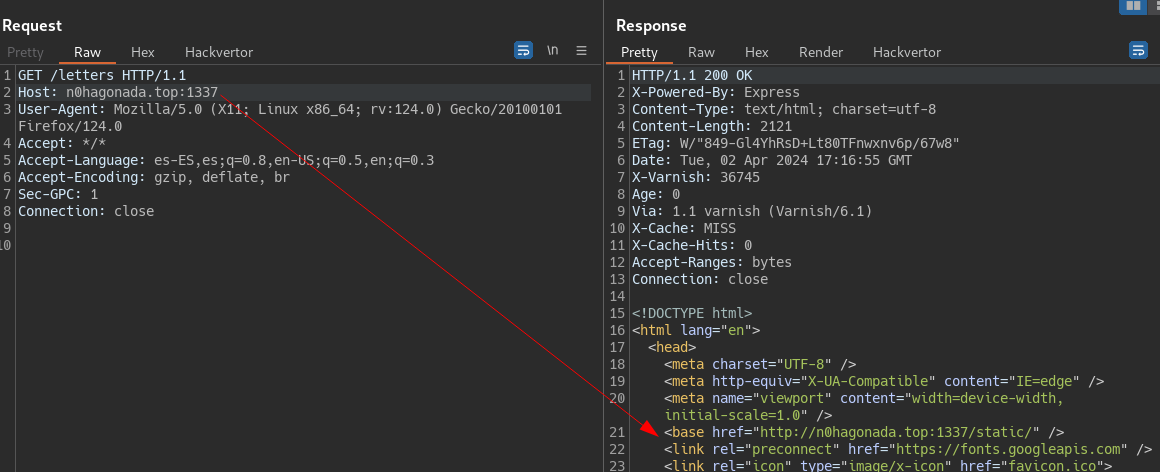This screenshot has width=1160, height=472.
Task: Open Hackvertor tab in Response panel
Action: click(x=907, y=52)
